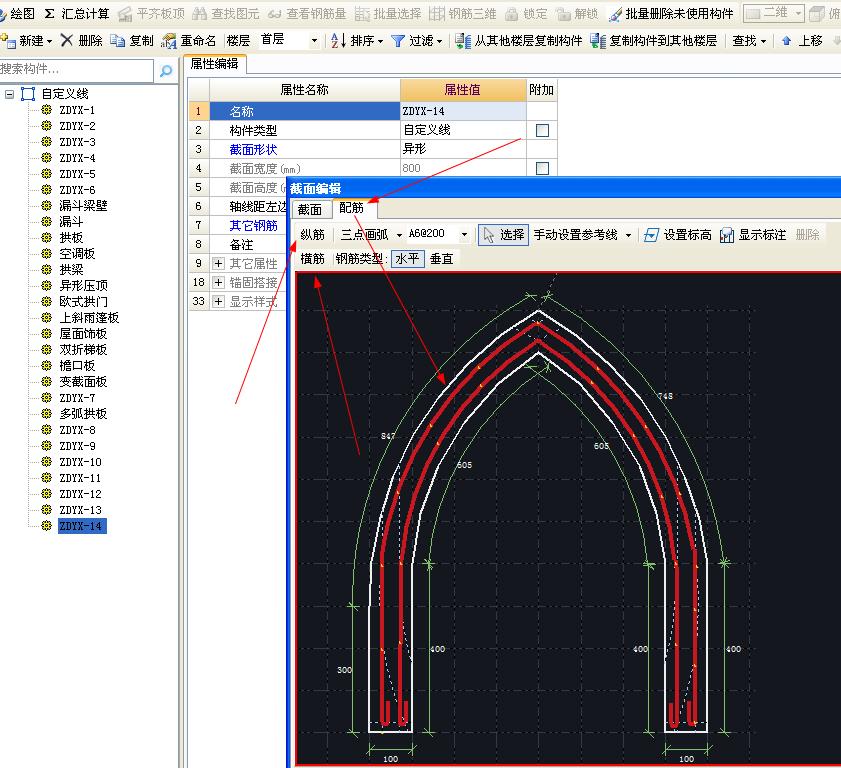Click the 属性值 column header
Screen dimensions: 841x768
[x=463, y=90]
